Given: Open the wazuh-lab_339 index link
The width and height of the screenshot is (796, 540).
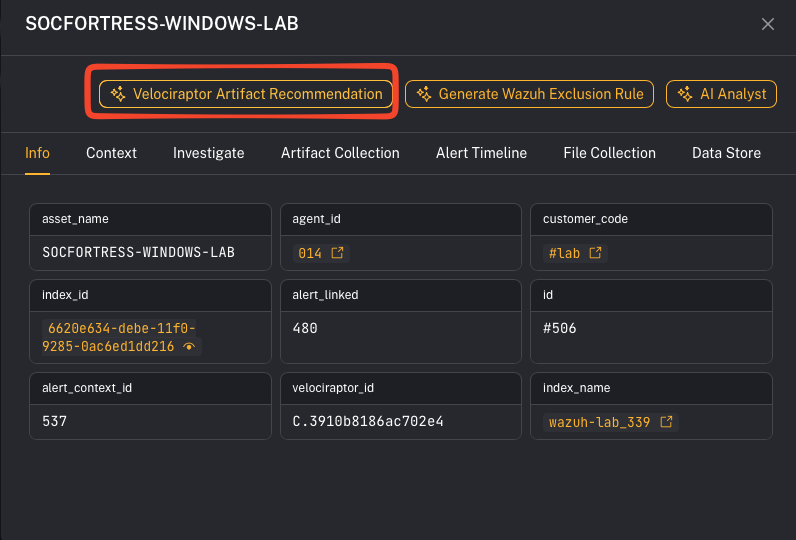Looking at the screenshot, I should tap(611, 422).
